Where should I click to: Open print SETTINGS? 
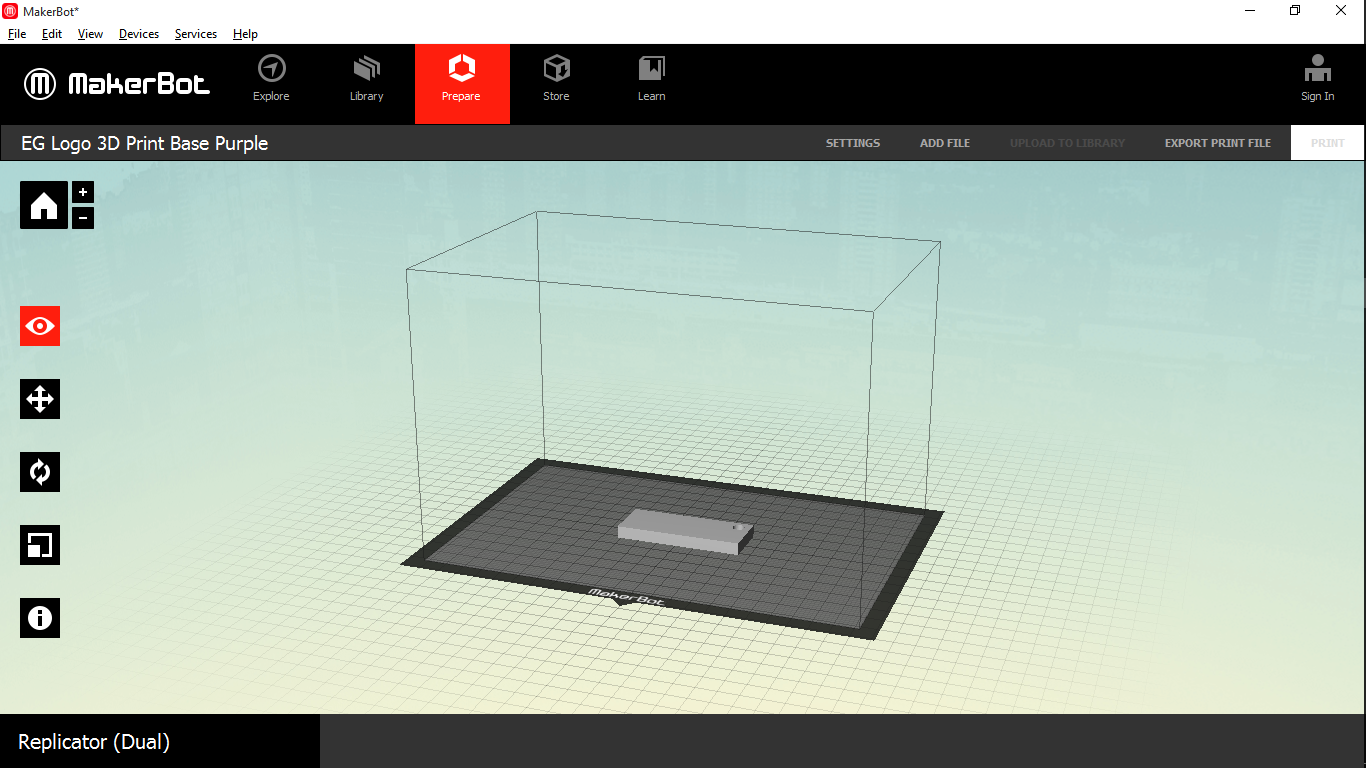point(853,143)
